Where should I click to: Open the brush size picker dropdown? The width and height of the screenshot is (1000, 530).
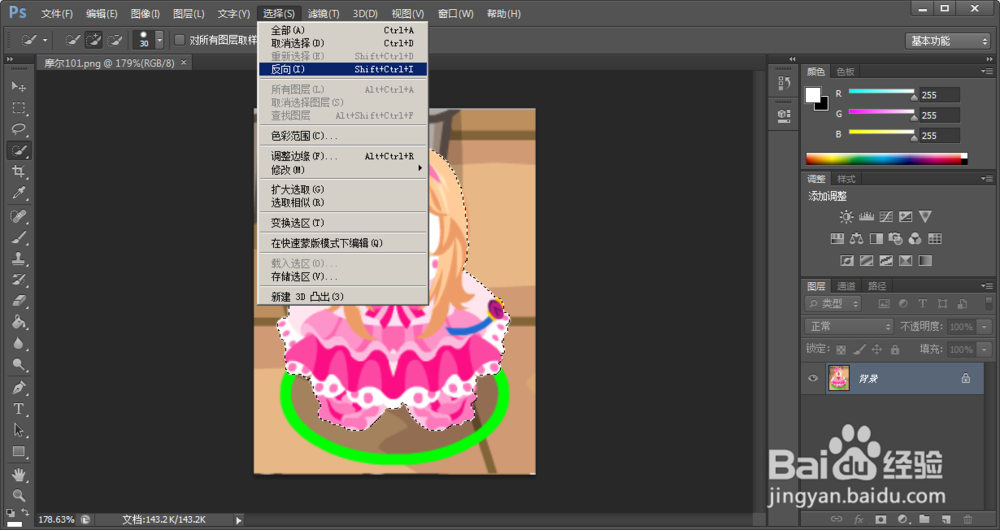click(159, 40)
